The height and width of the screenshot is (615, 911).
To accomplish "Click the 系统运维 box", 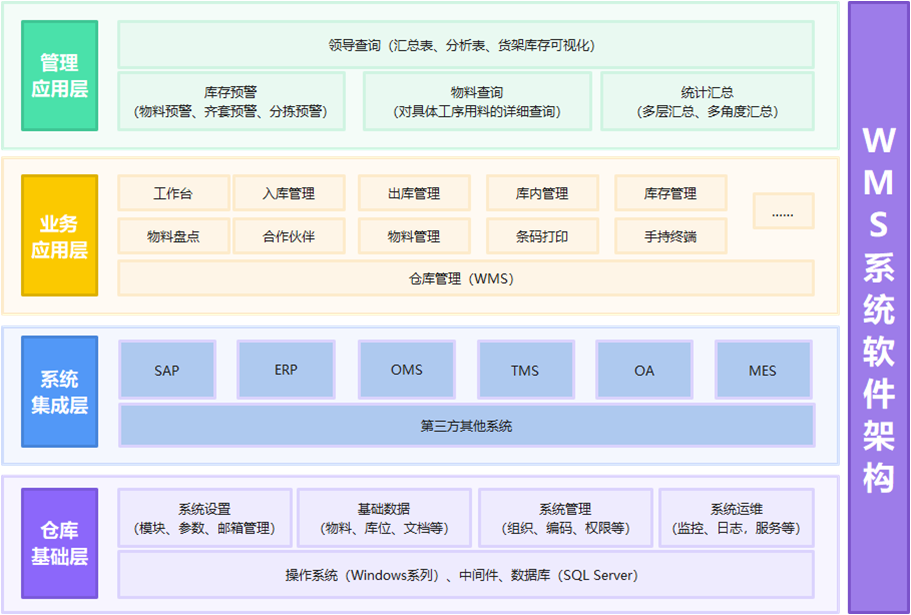I will pyautogui.click(x=736, y=518).
